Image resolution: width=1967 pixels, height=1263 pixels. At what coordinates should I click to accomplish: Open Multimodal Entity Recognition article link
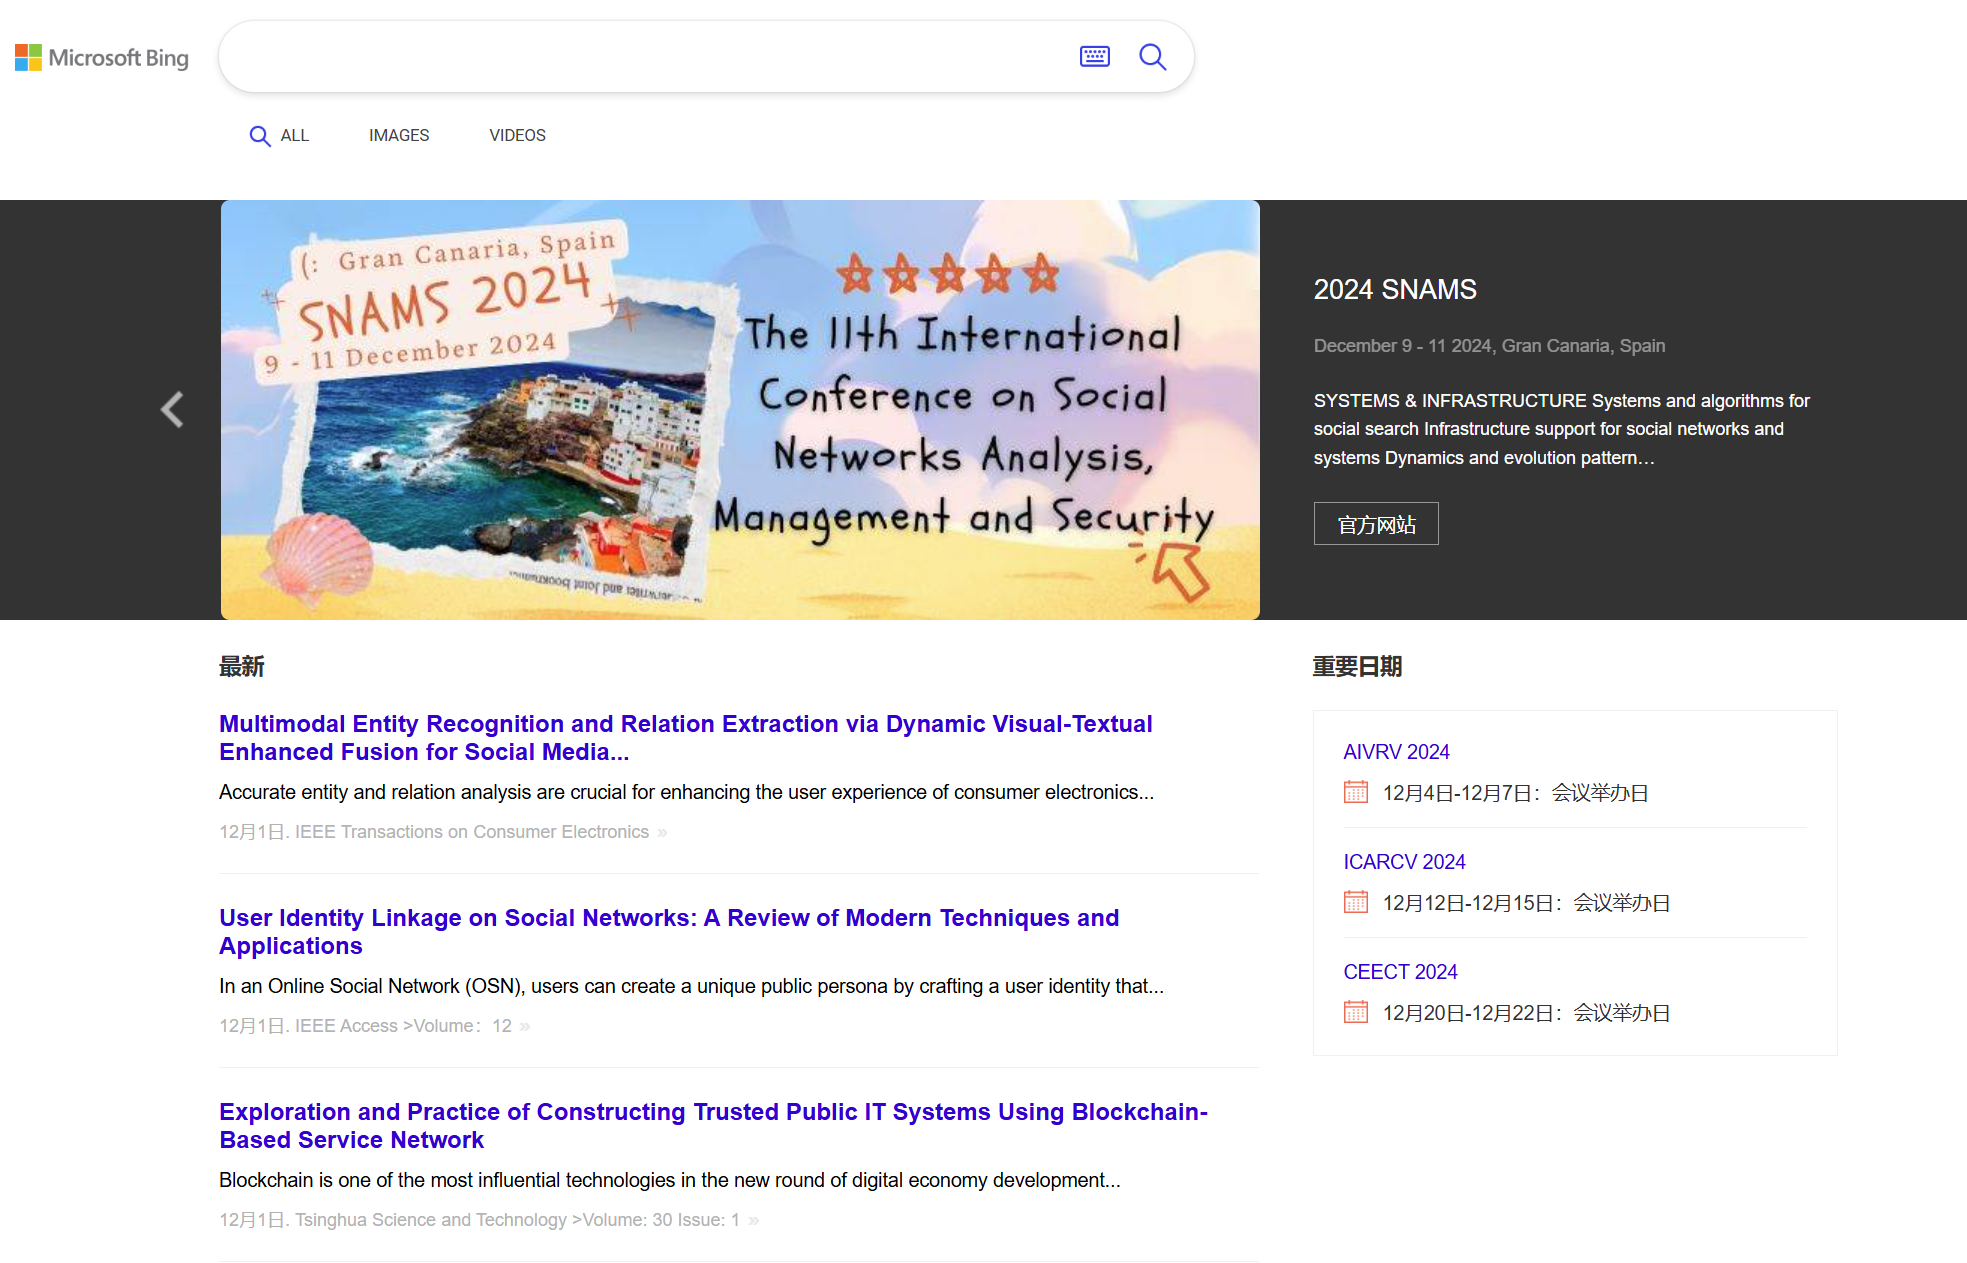(x=686, y=738)
